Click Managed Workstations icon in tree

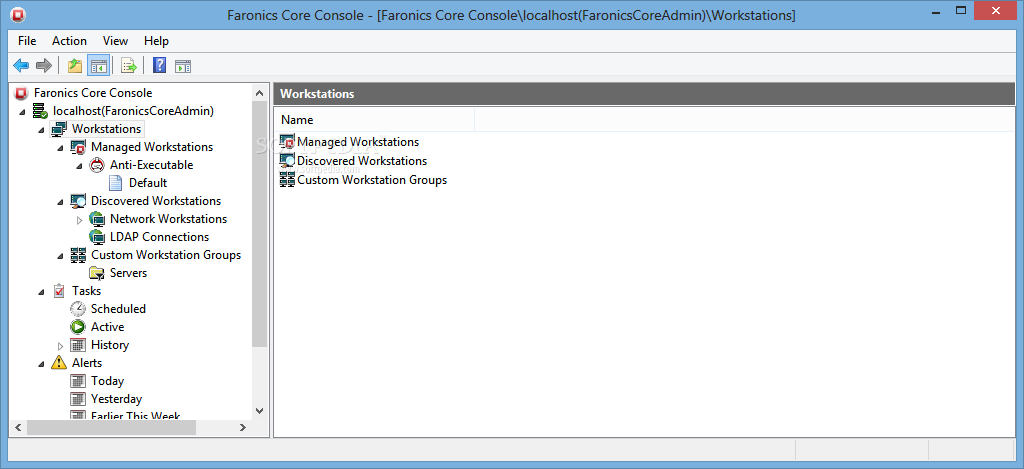(x=78, y=147)
